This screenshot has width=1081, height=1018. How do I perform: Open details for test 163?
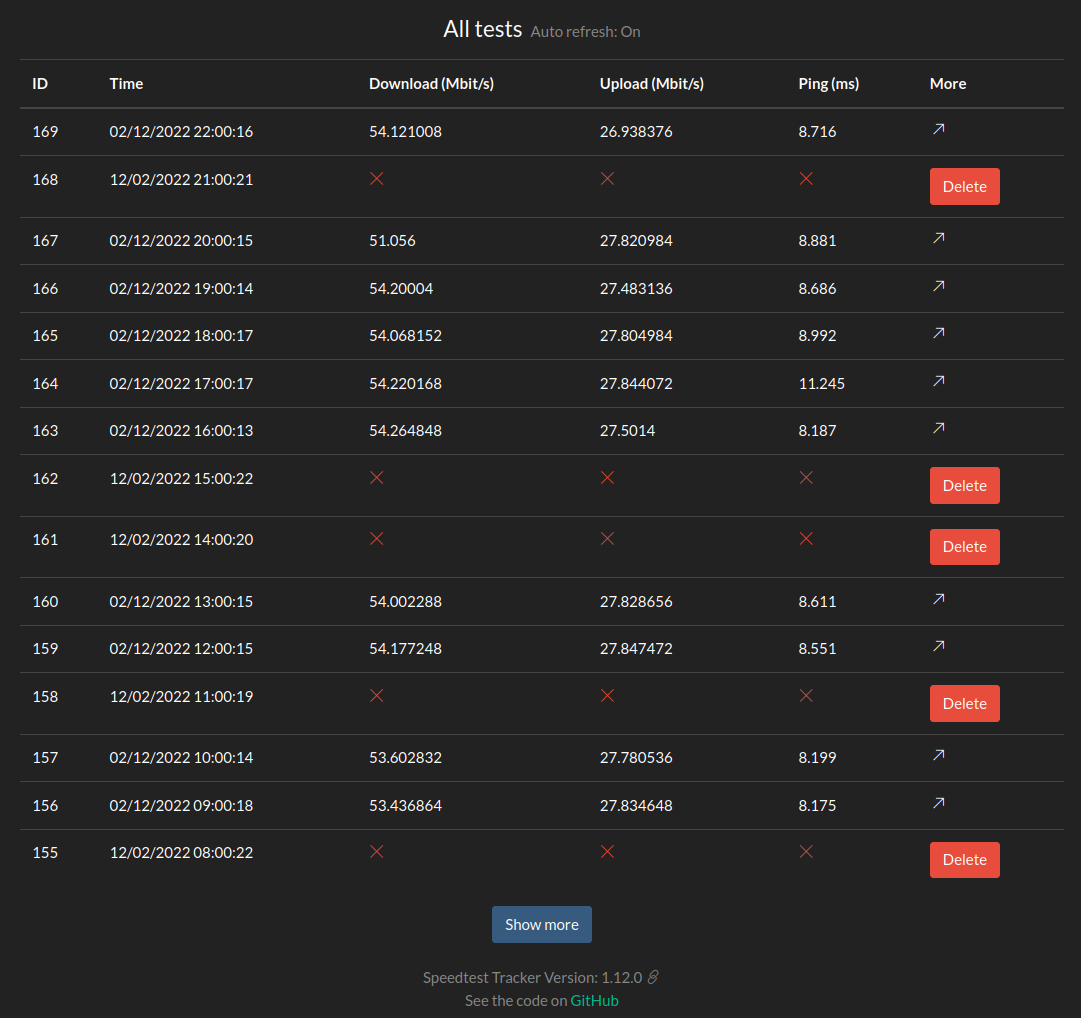937,428
